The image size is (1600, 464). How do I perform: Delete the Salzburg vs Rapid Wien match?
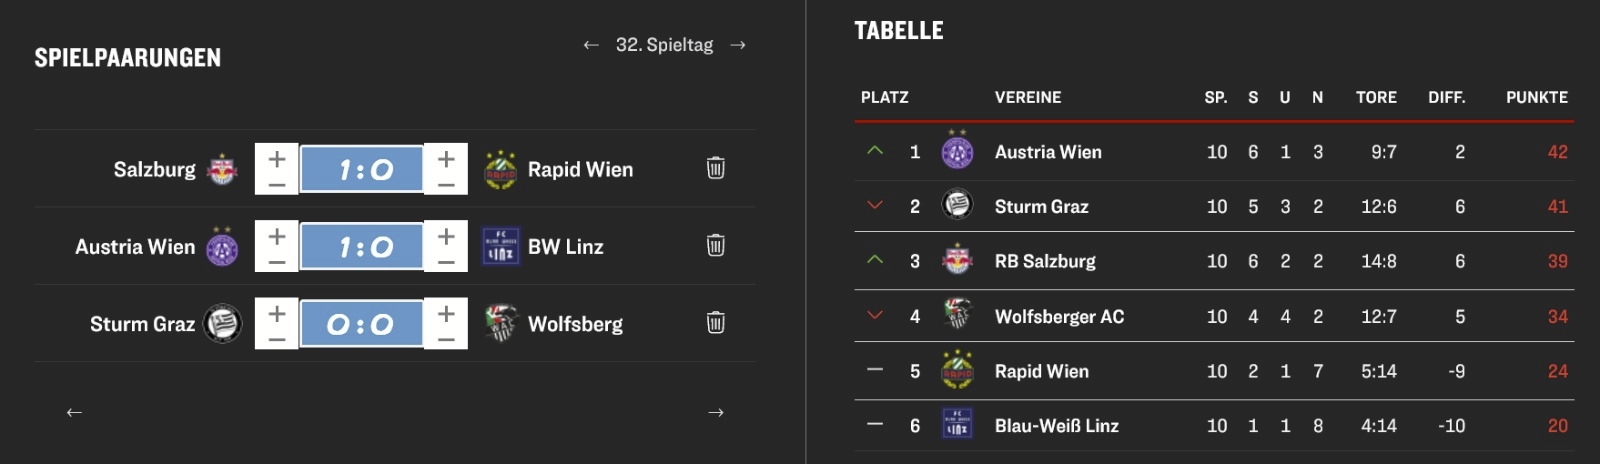716,168
